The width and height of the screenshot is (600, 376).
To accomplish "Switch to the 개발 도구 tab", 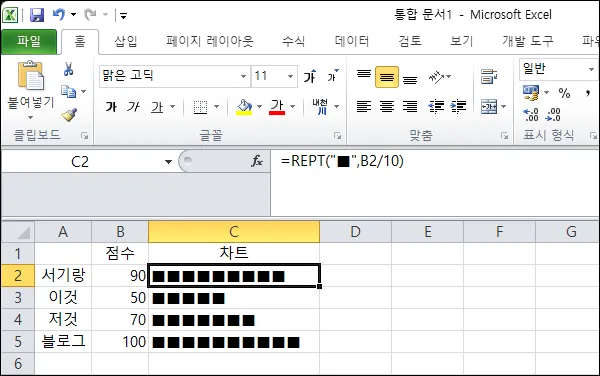I will pyautogui.click(x=528, y=41).
